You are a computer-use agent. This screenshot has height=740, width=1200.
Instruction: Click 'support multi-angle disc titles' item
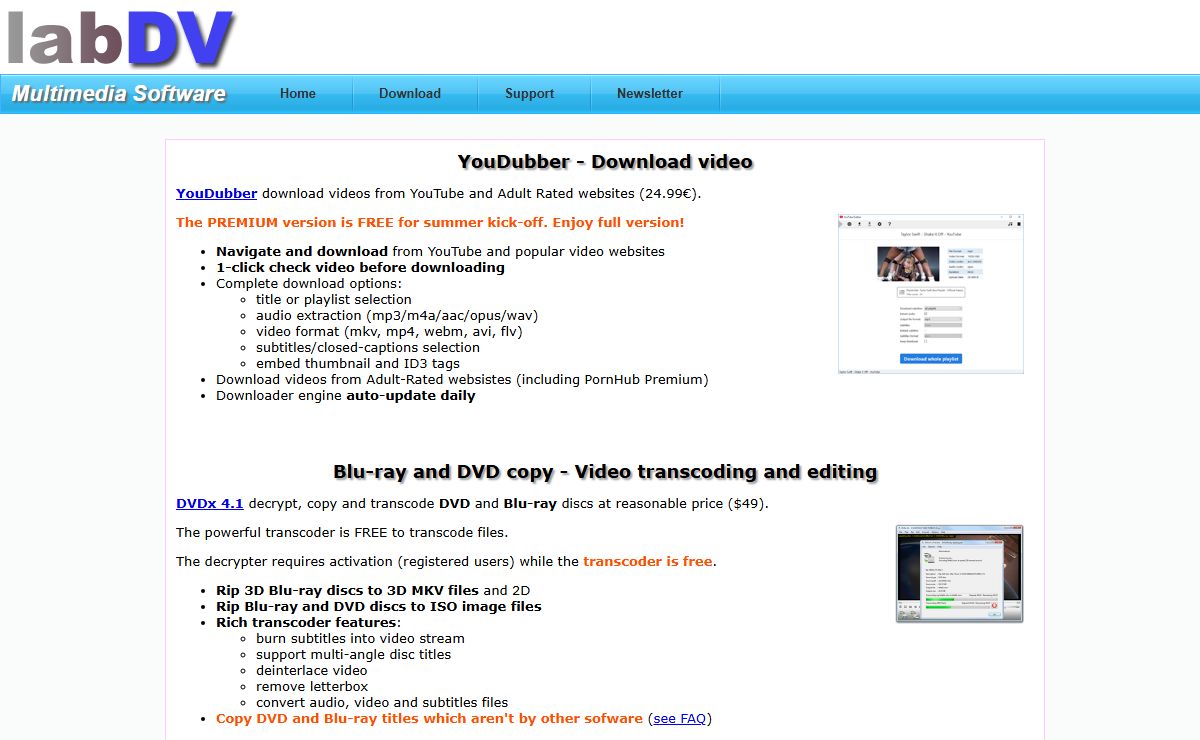pos(354,654)
